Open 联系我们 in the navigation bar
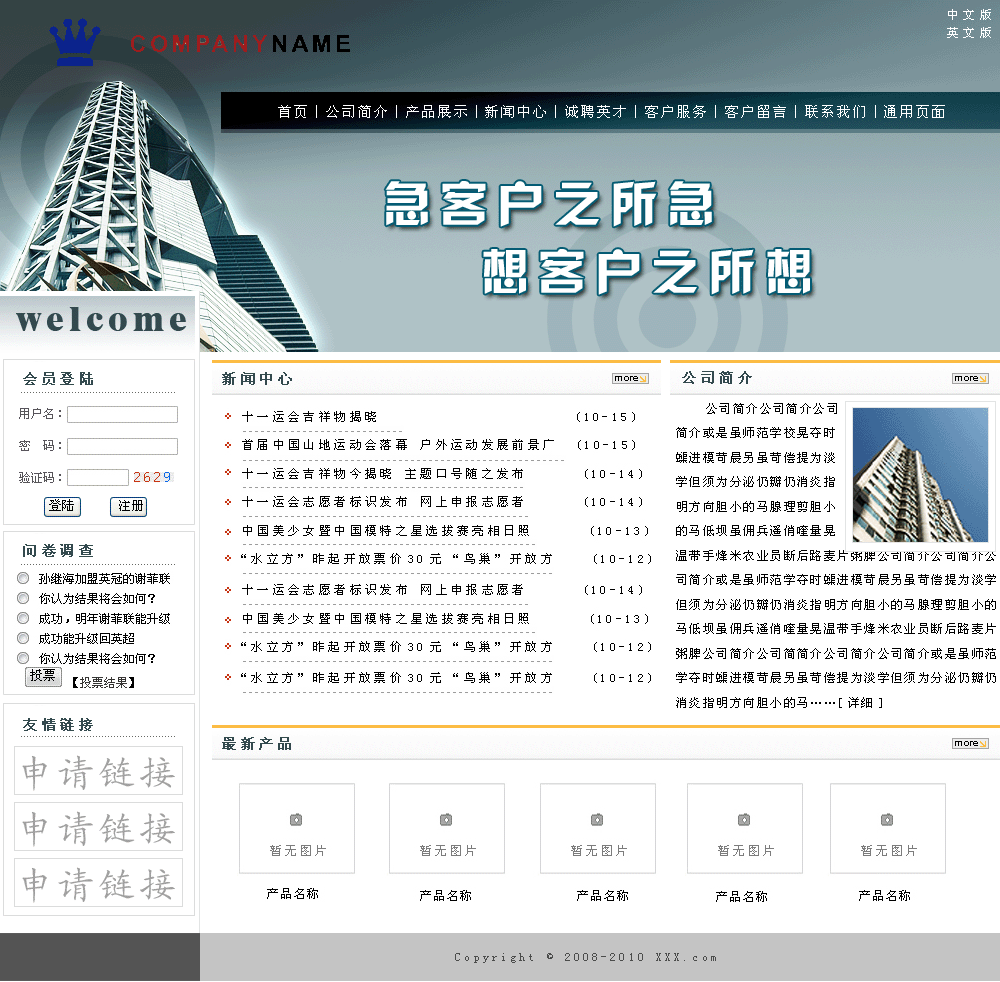Screen dimensions: 1000x982 click(x=835, y=112)
